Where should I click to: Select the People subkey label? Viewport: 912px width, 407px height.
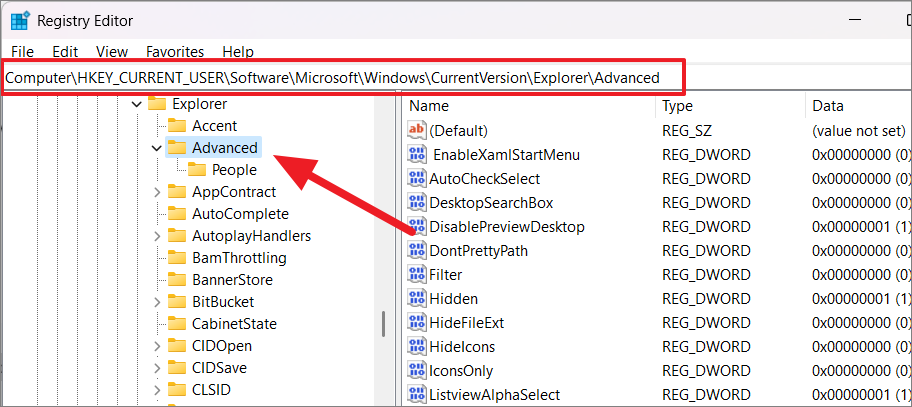(x=234, y=170)
